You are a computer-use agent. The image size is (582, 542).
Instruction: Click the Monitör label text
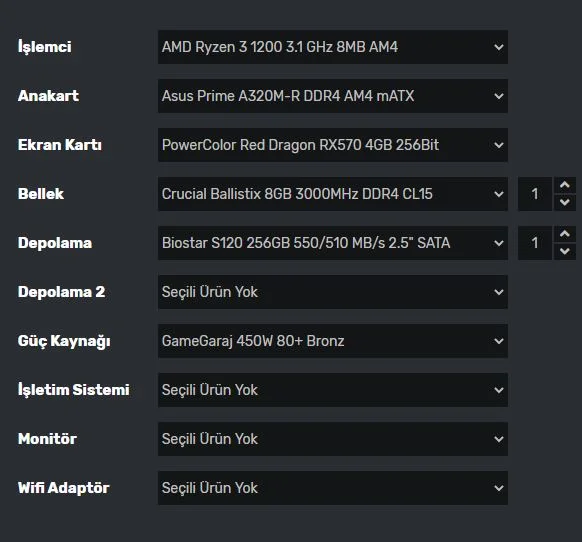click(x=48, y=439)
